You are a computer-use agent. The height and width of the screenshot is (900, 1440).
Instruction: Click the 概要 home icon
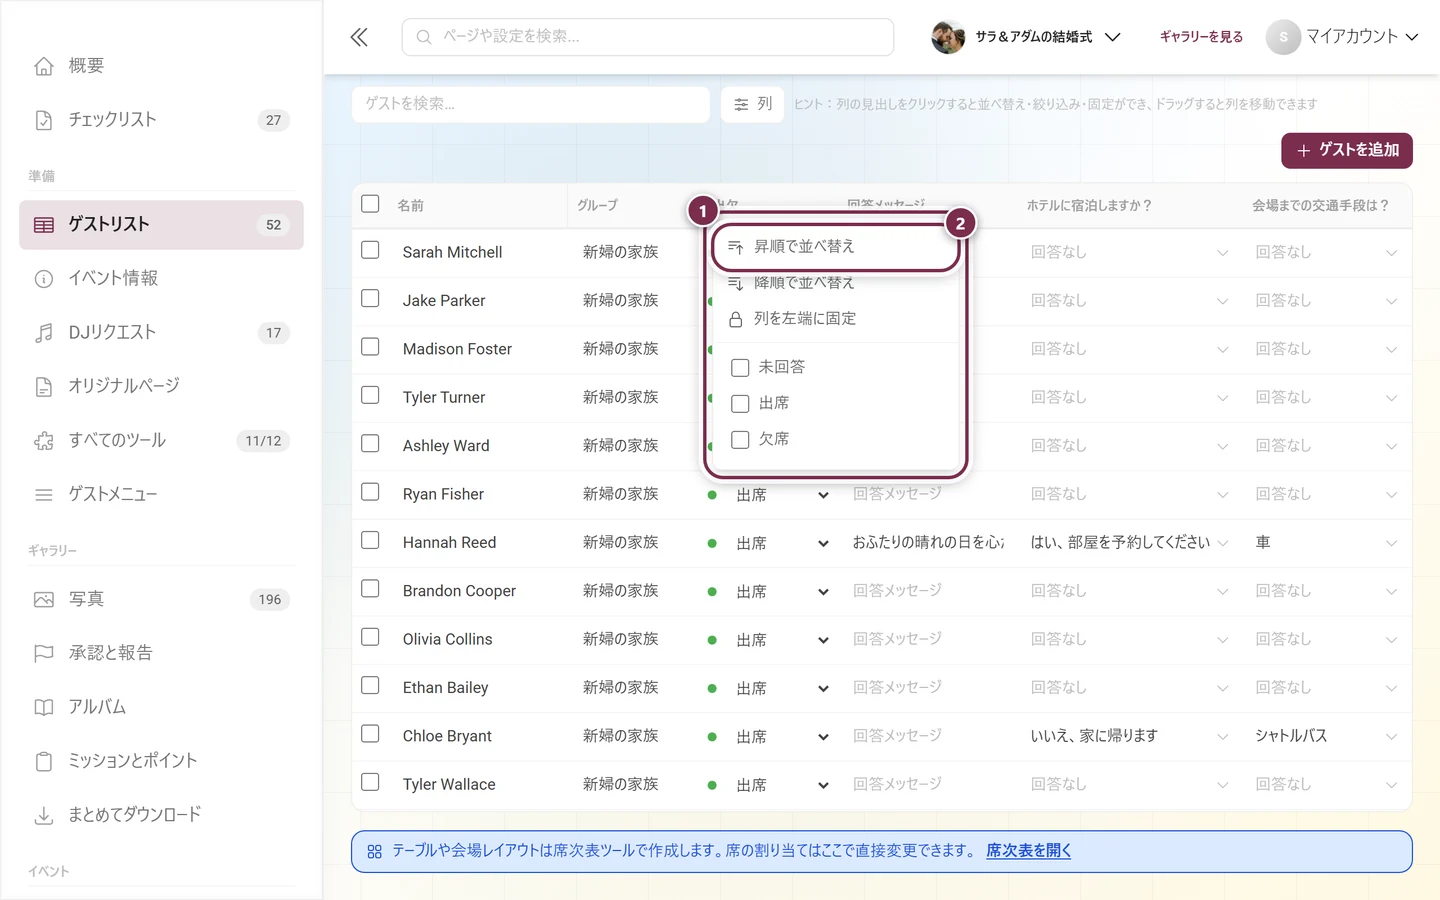[x=44, y=66]
